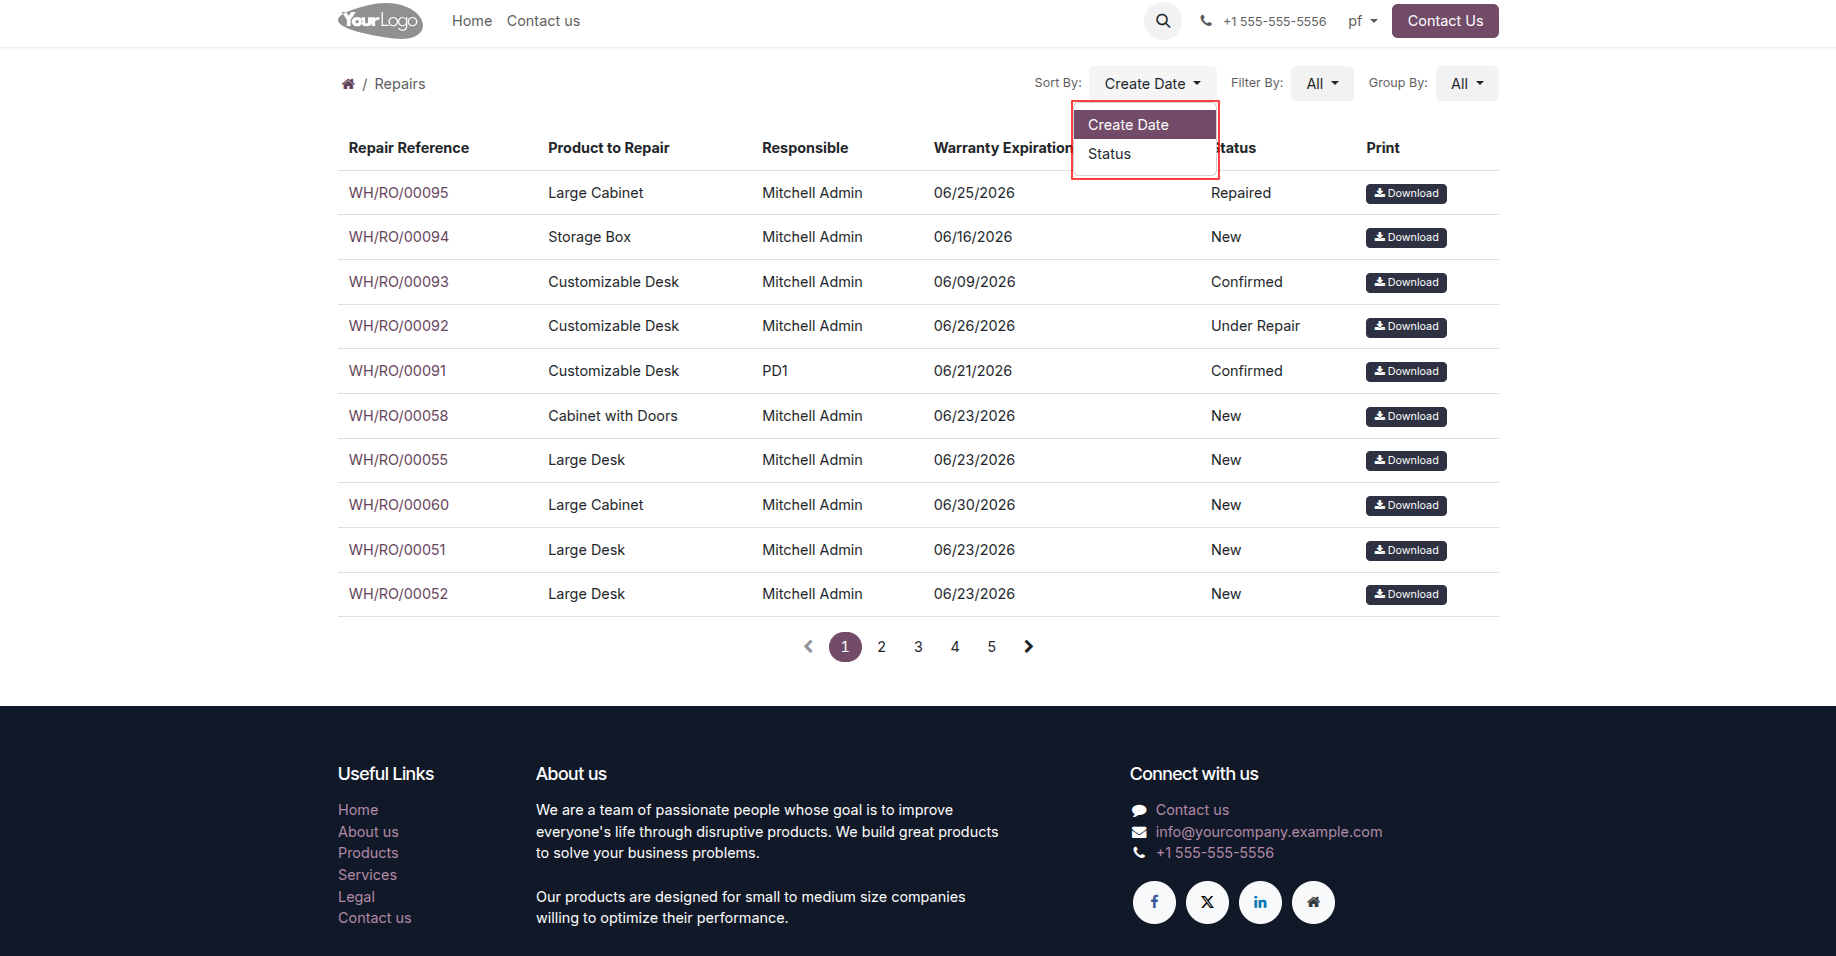
Task: Open the Group By All dropdown
Action: tap(1467, 84)
